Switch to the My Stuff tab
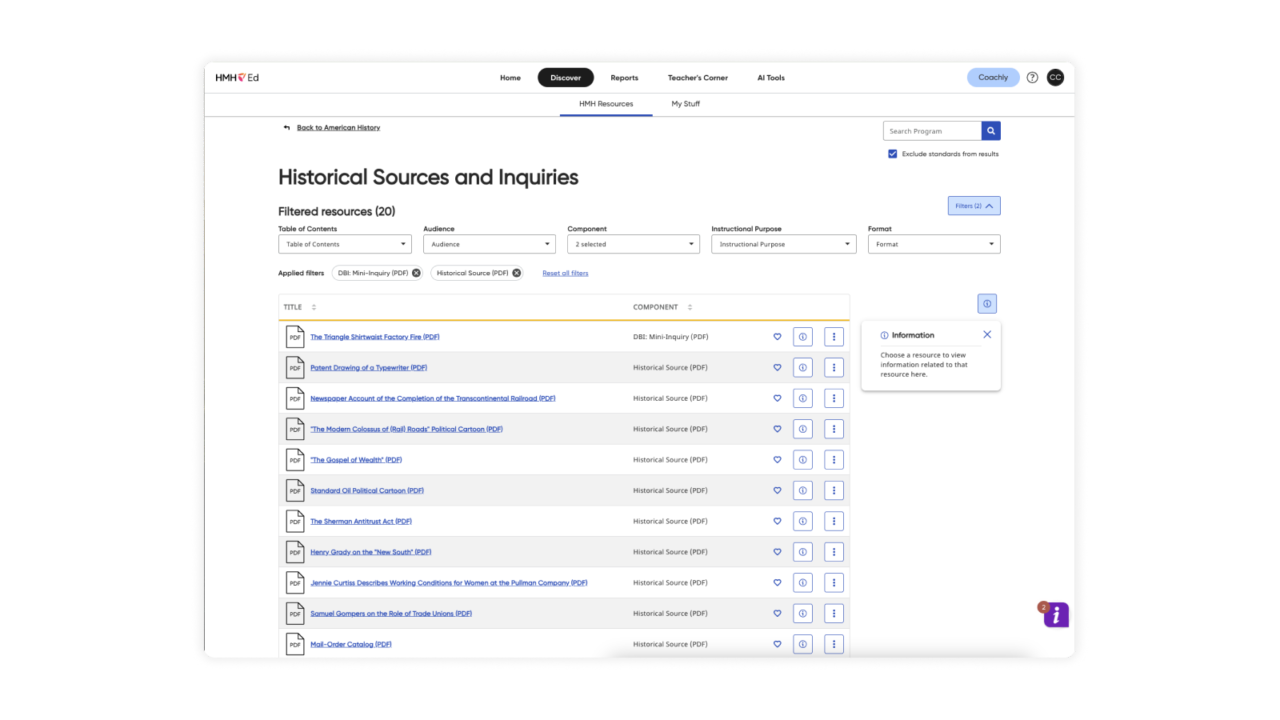Screen dimensions: 1280x720 pyautogui.click(x=686, y=104)
